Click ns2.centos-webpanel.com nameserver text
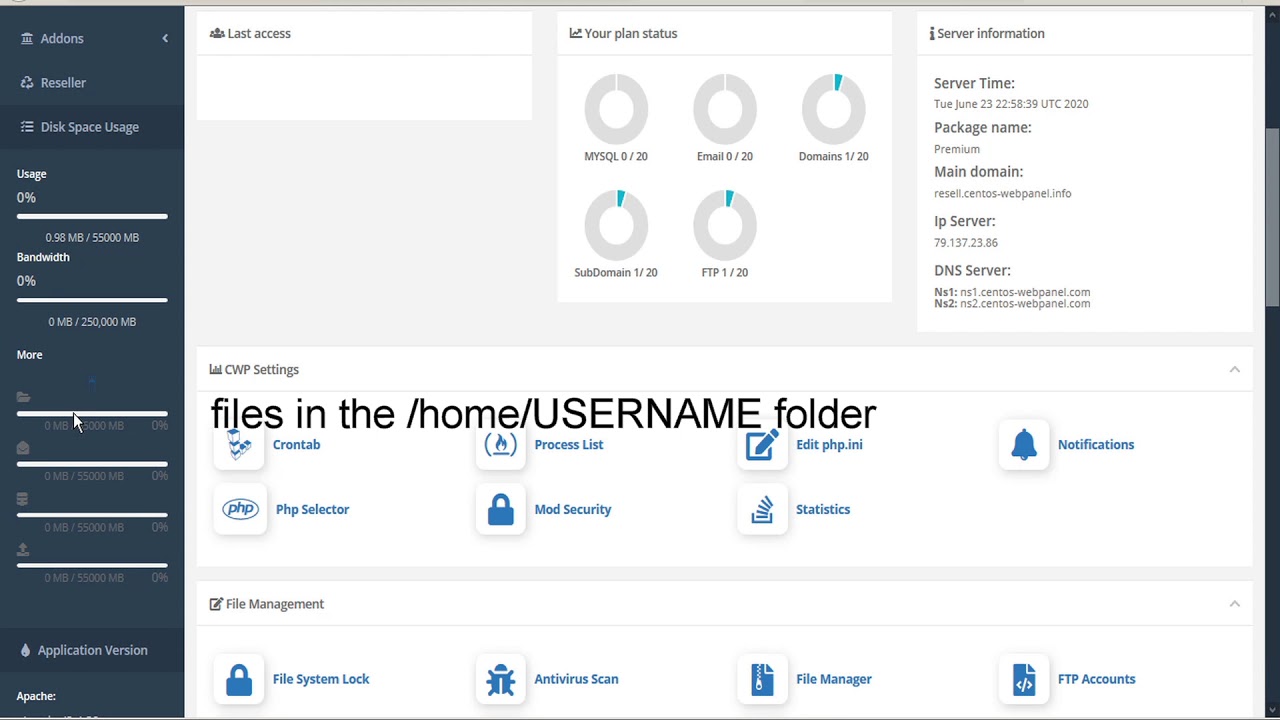1280x720 pixels. (x=1025, y=304)
